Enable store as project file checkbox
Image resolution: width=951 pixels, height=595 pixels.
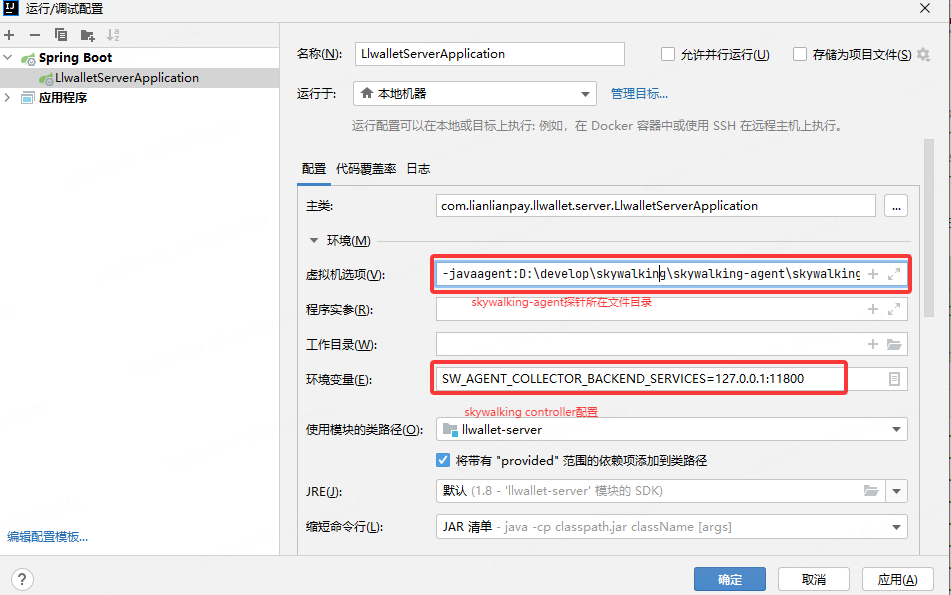tap(800, 55)
